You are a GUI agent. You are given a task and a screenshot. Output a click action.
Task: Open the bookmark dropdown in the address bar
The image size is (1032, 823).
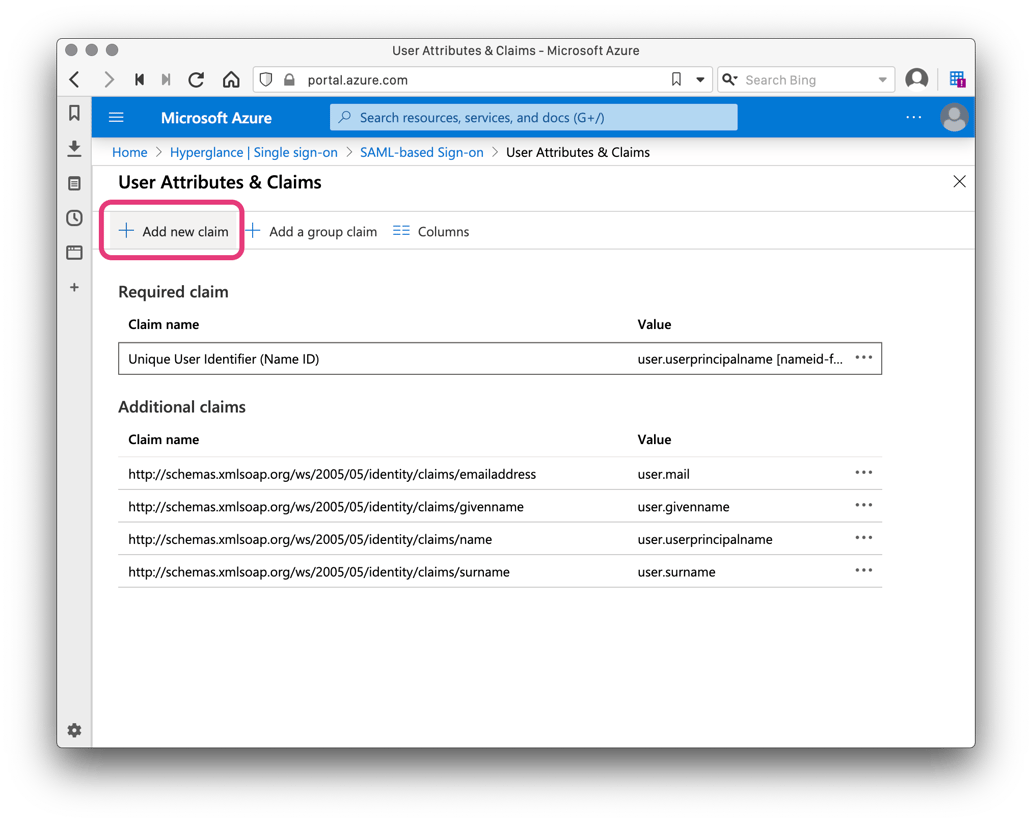pyautogui.click(x=699, y=79)
